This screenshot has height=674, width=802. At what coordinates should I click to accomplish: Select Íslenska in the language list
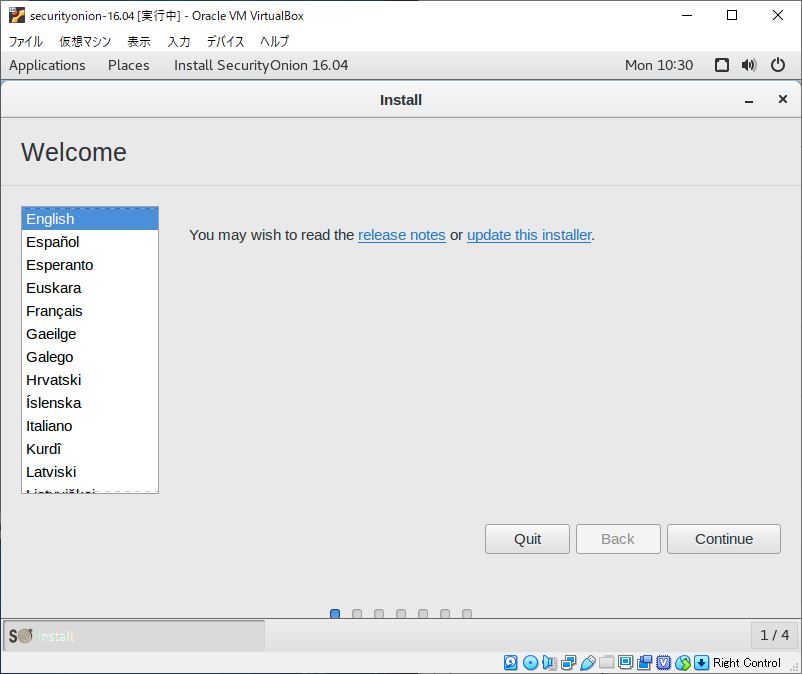(x=90, y=403)
